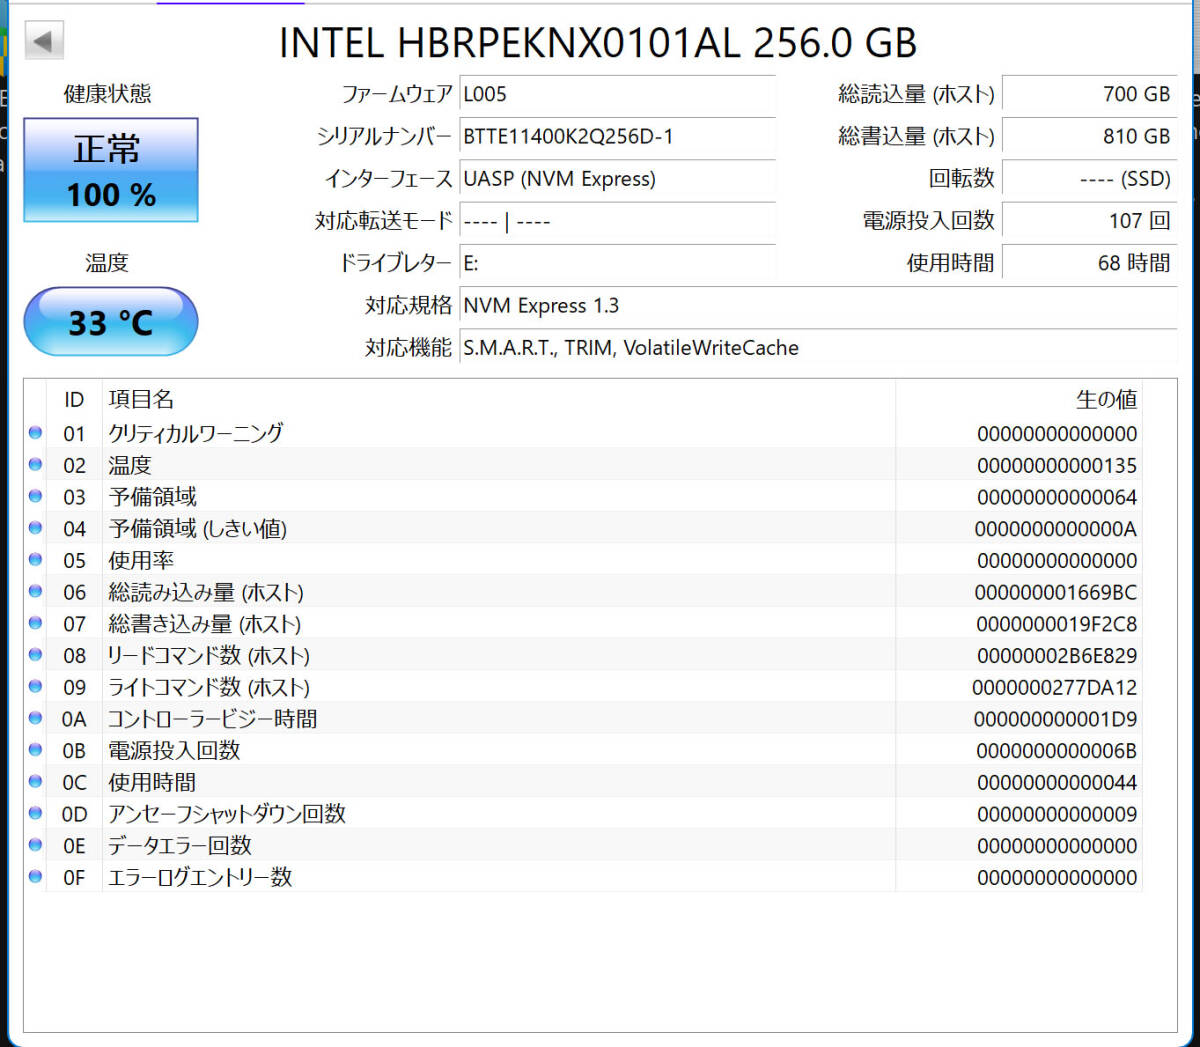The width and height of the screenshot is (1200, 1047).
Task: Click status orb for 総書き込み量 (ホスト) row
Action: (x=36, y=623)
